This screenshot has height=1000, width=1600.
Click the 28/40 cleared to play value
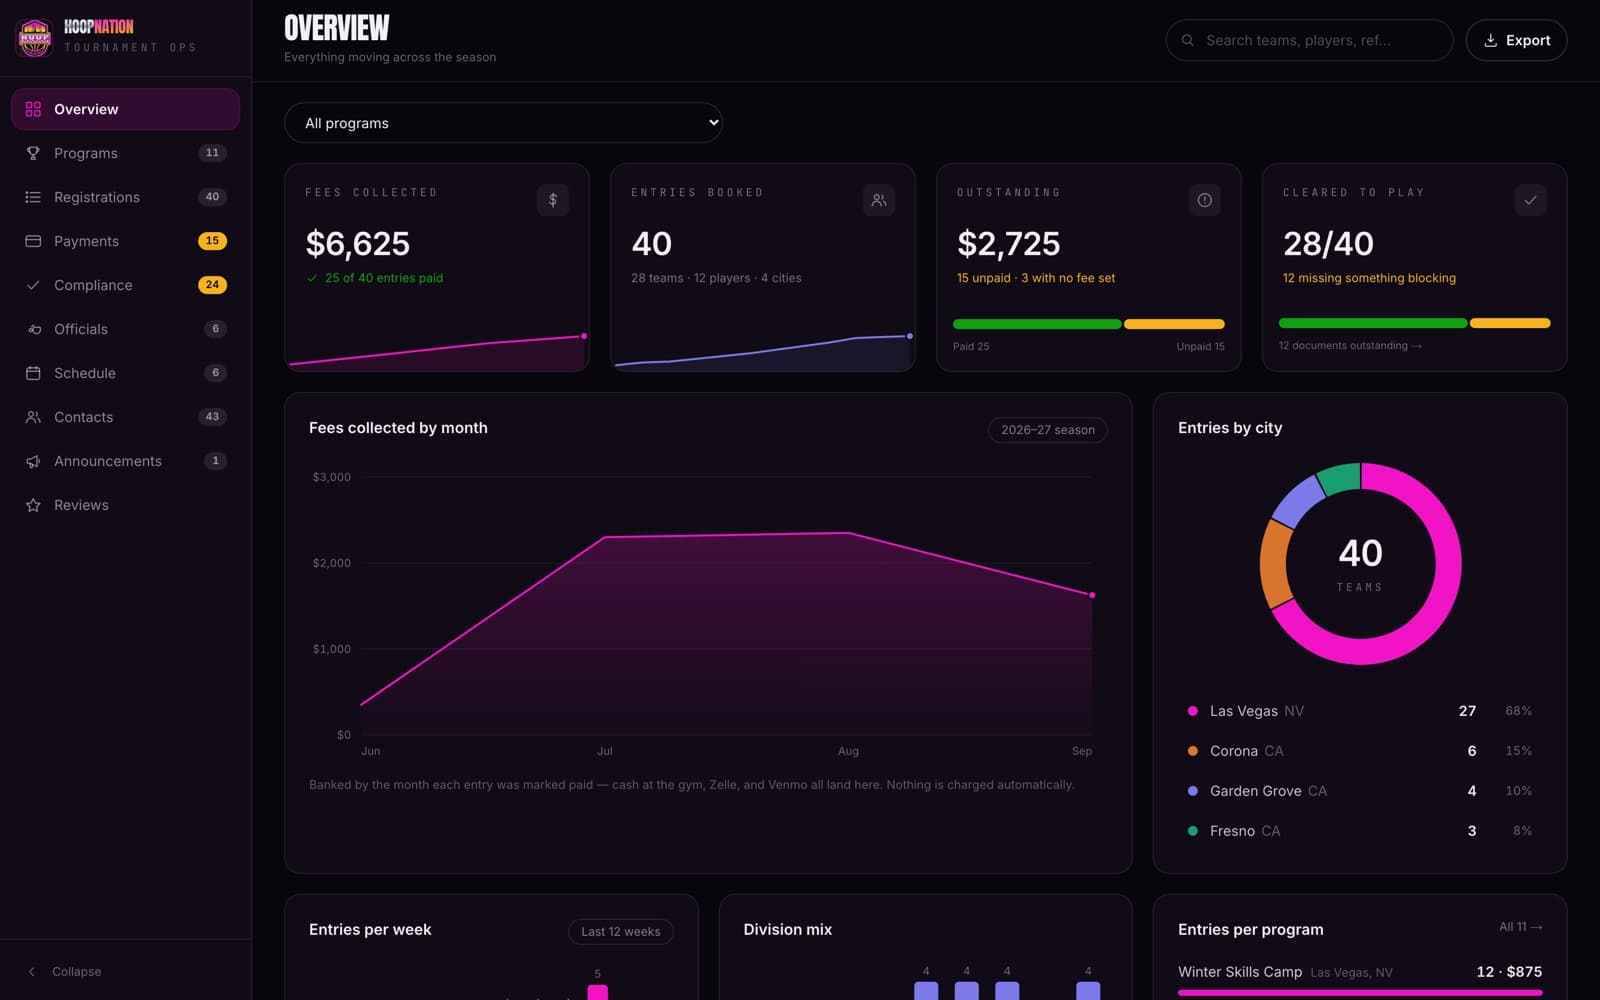coord(1328,244)
